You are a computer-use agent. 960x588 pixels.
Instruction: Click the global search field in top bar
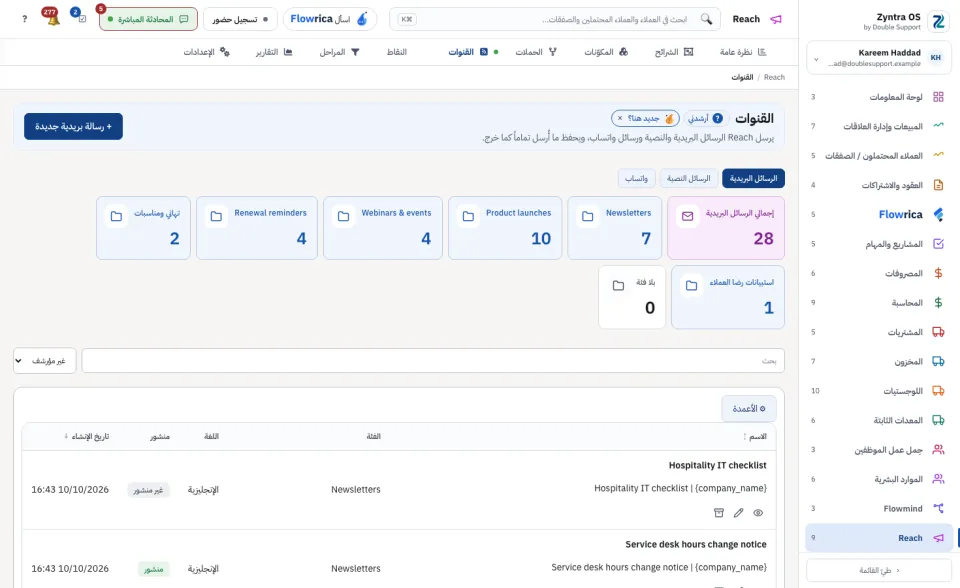(554, 19)
